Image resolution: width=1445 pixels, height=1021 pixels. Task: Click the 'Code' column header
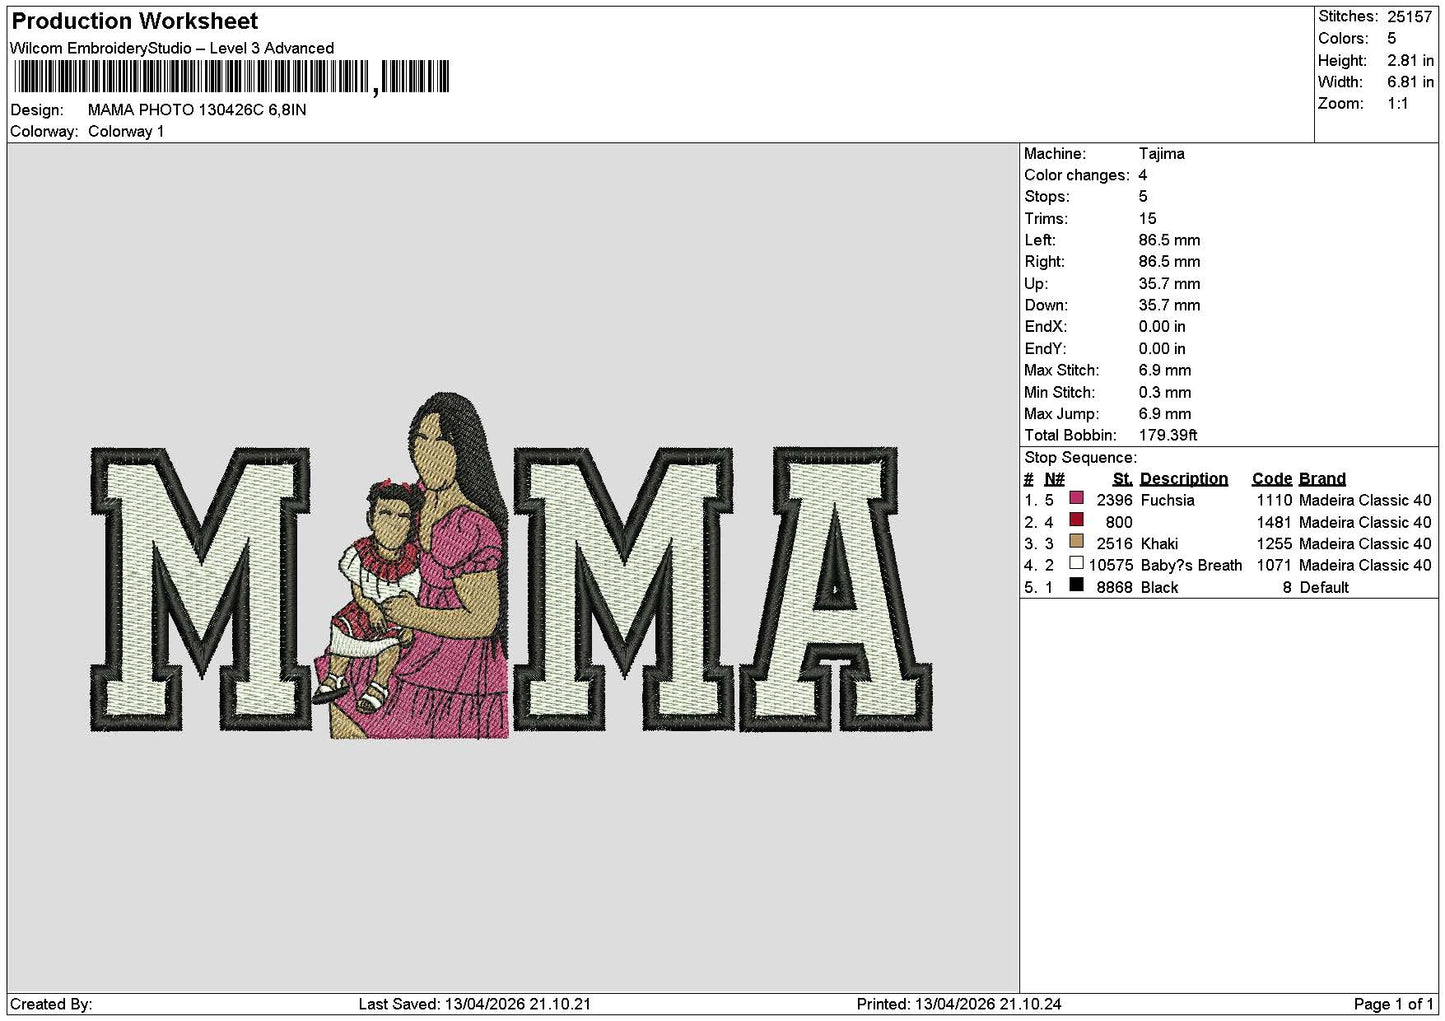coord(1271,479)
